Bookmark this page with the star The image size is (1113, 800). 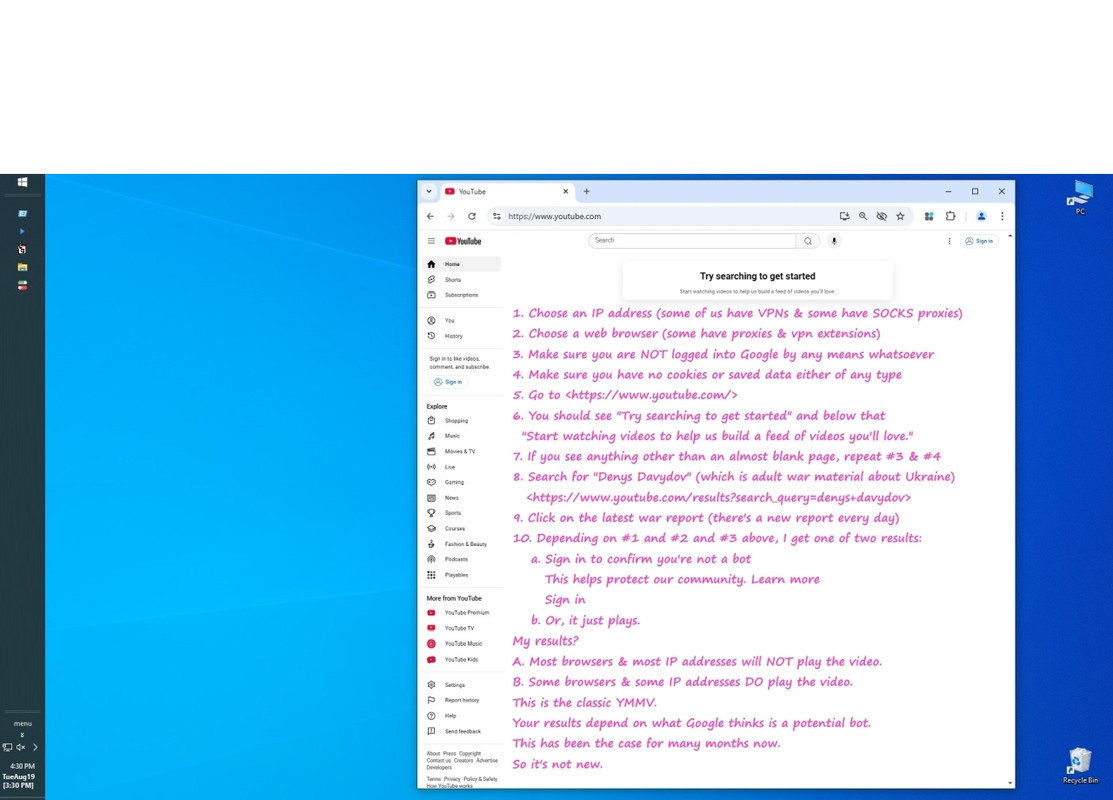(x=900, y=216)
